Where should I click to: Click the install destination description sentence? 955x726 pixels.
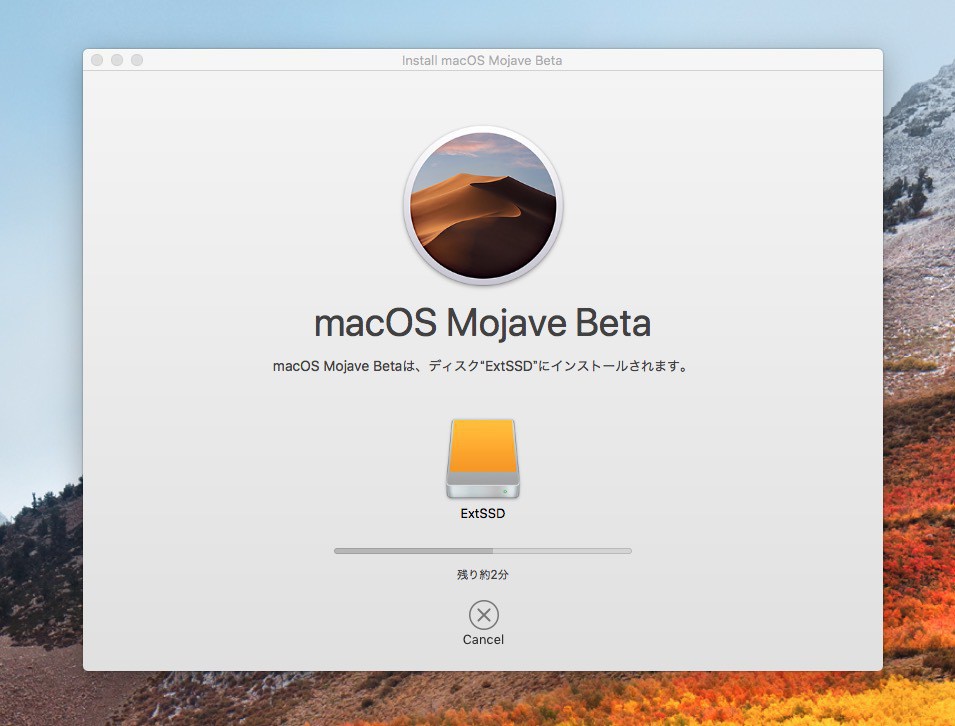(x=481, y=366)
